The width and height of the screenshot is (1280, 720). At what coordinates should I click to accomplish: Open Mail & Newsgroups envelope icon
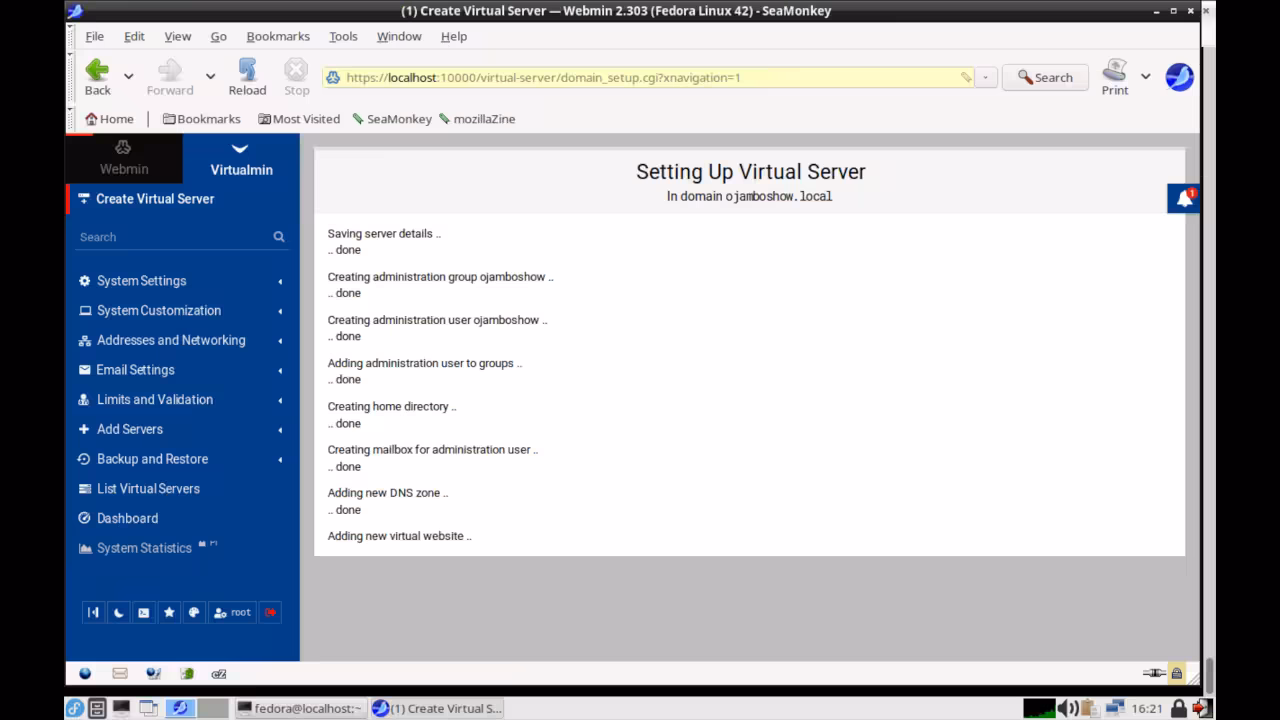coord(120,673)
